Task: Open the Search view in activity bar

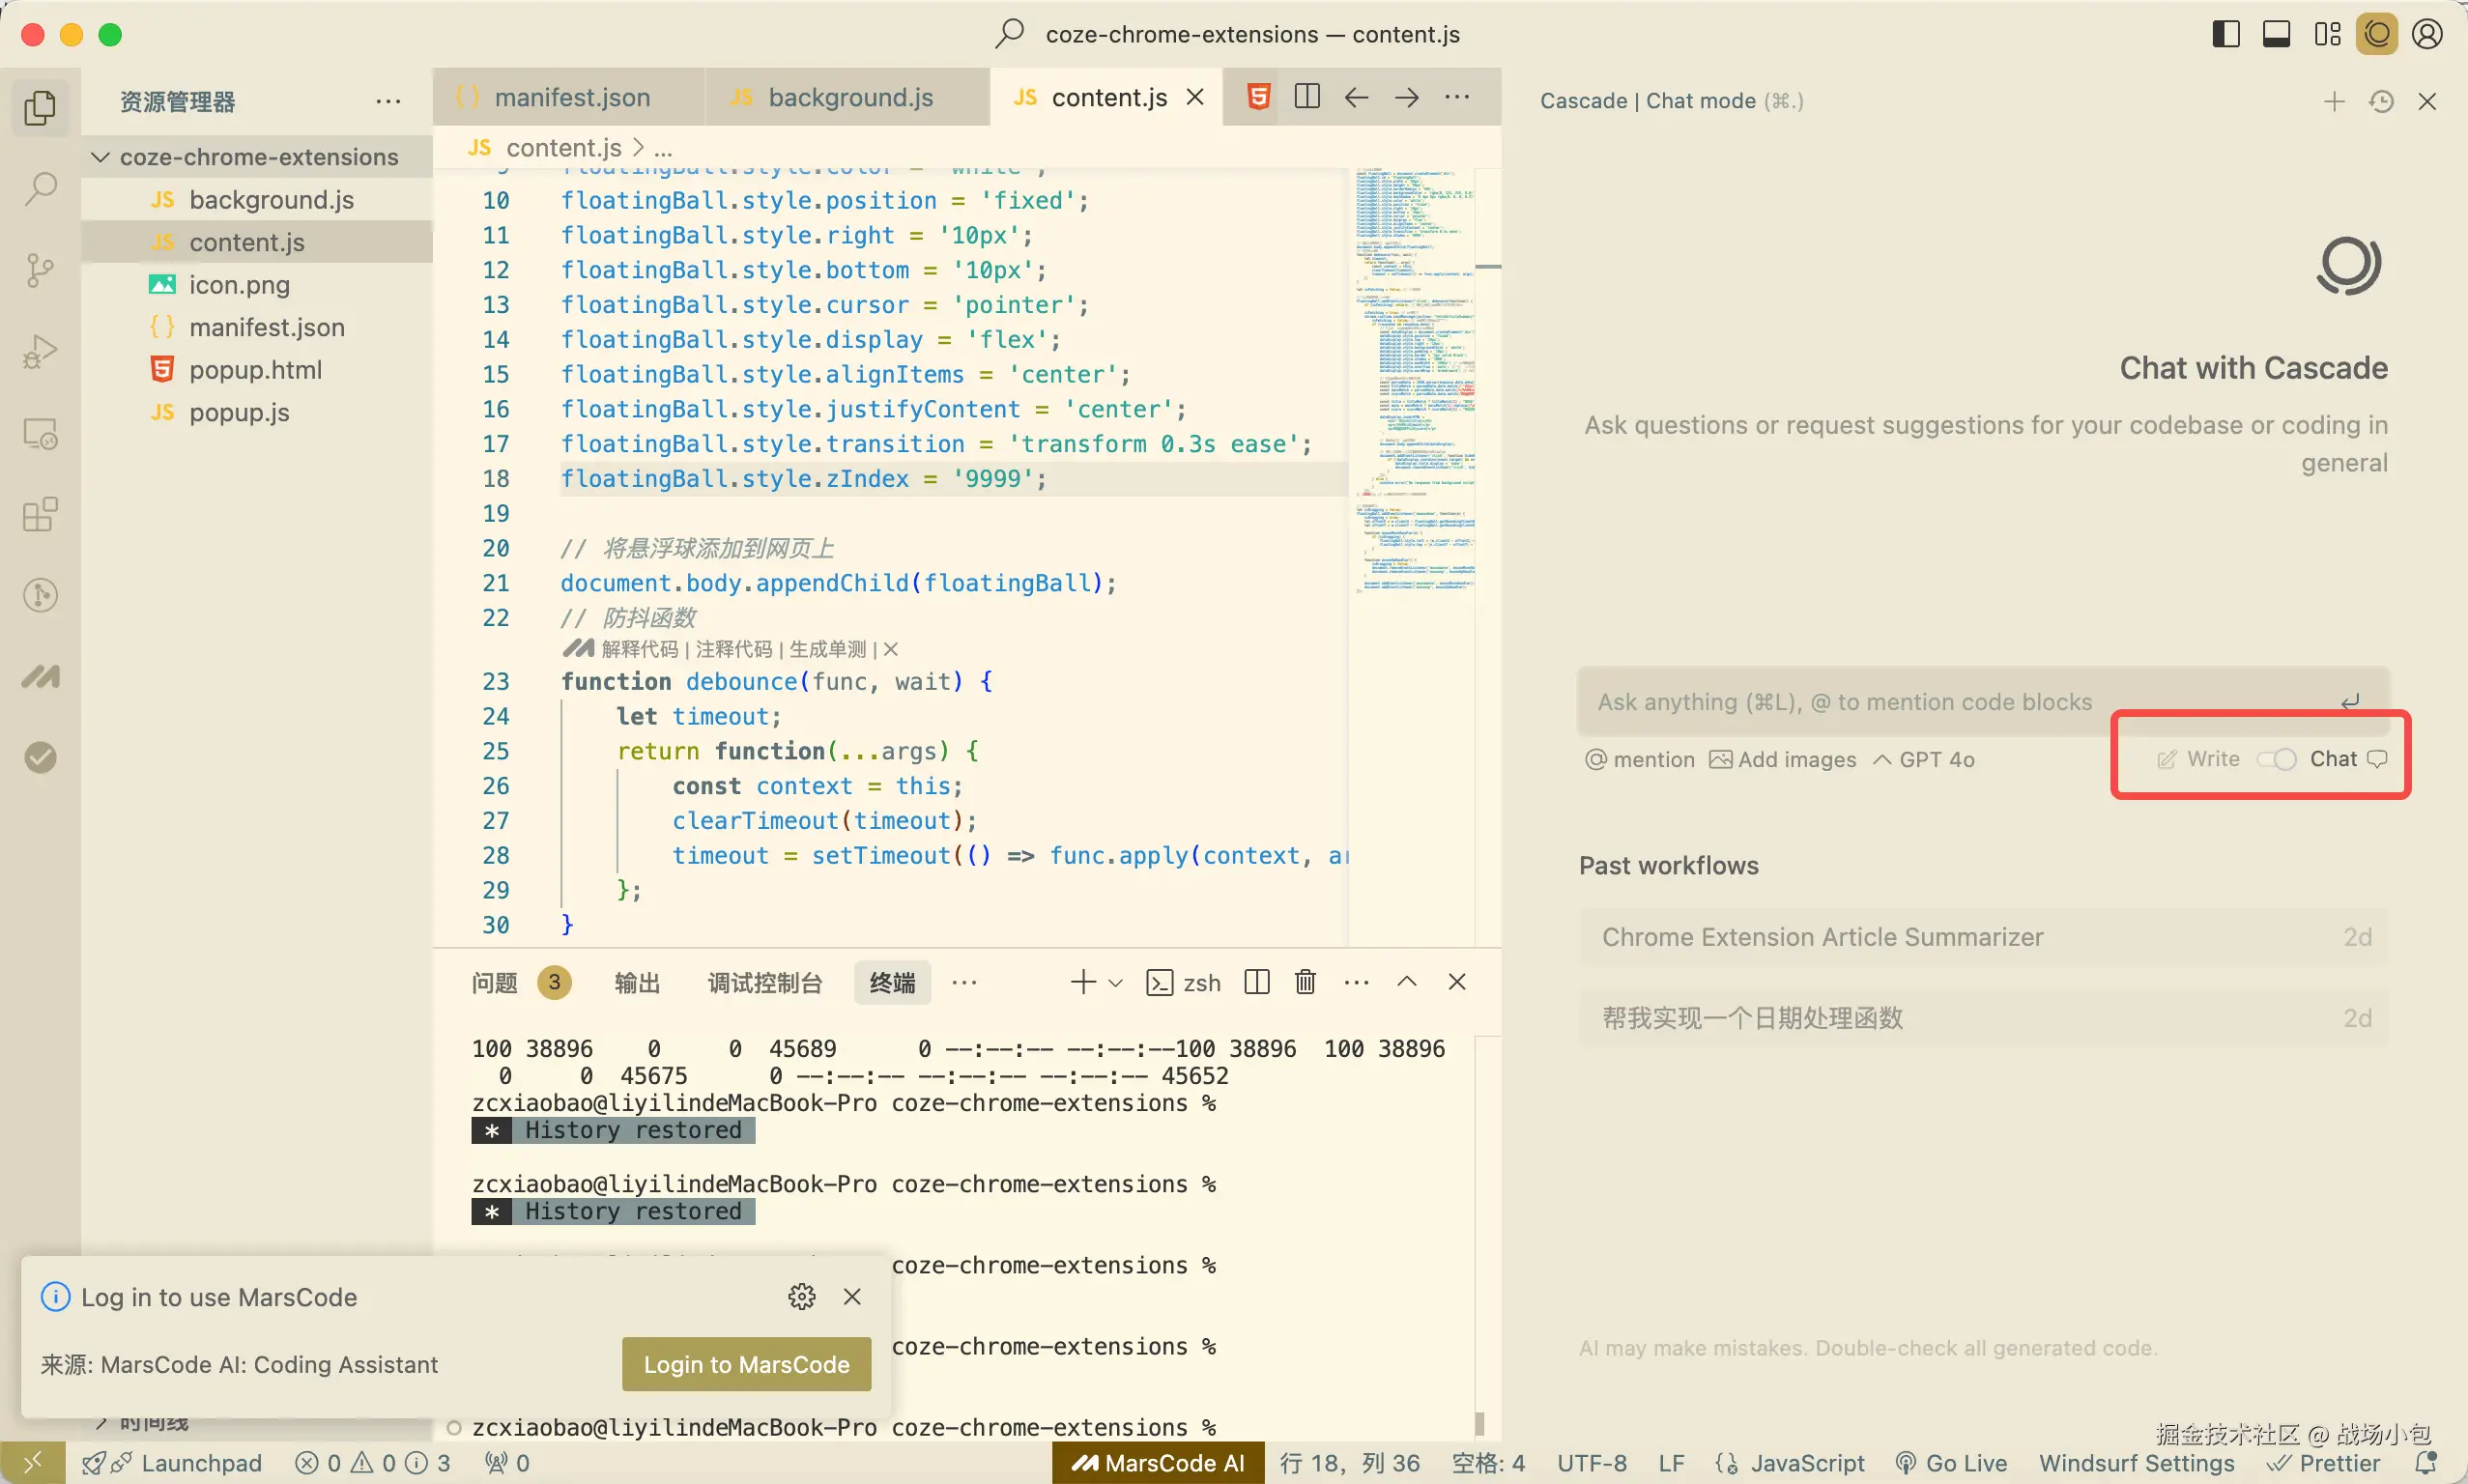Action: pyautogui.click(x=40, y=188)
